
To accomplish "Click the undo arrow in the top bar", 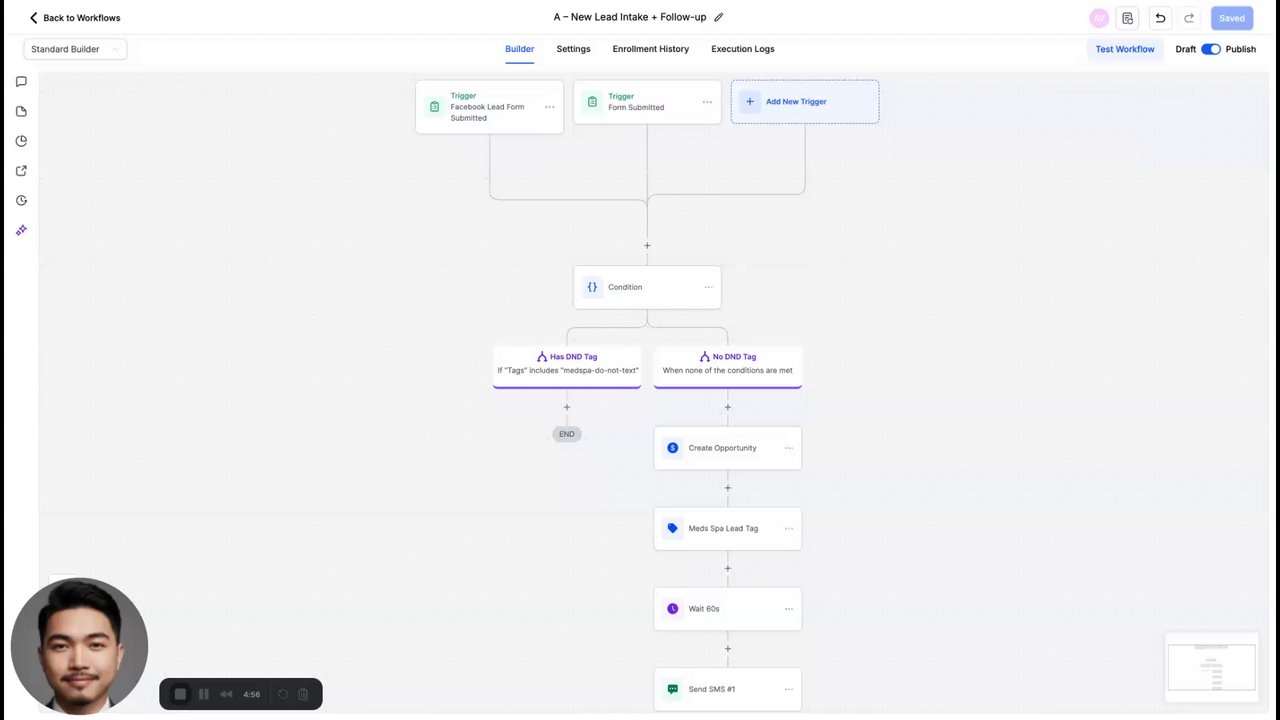I will click(1160, 18).
